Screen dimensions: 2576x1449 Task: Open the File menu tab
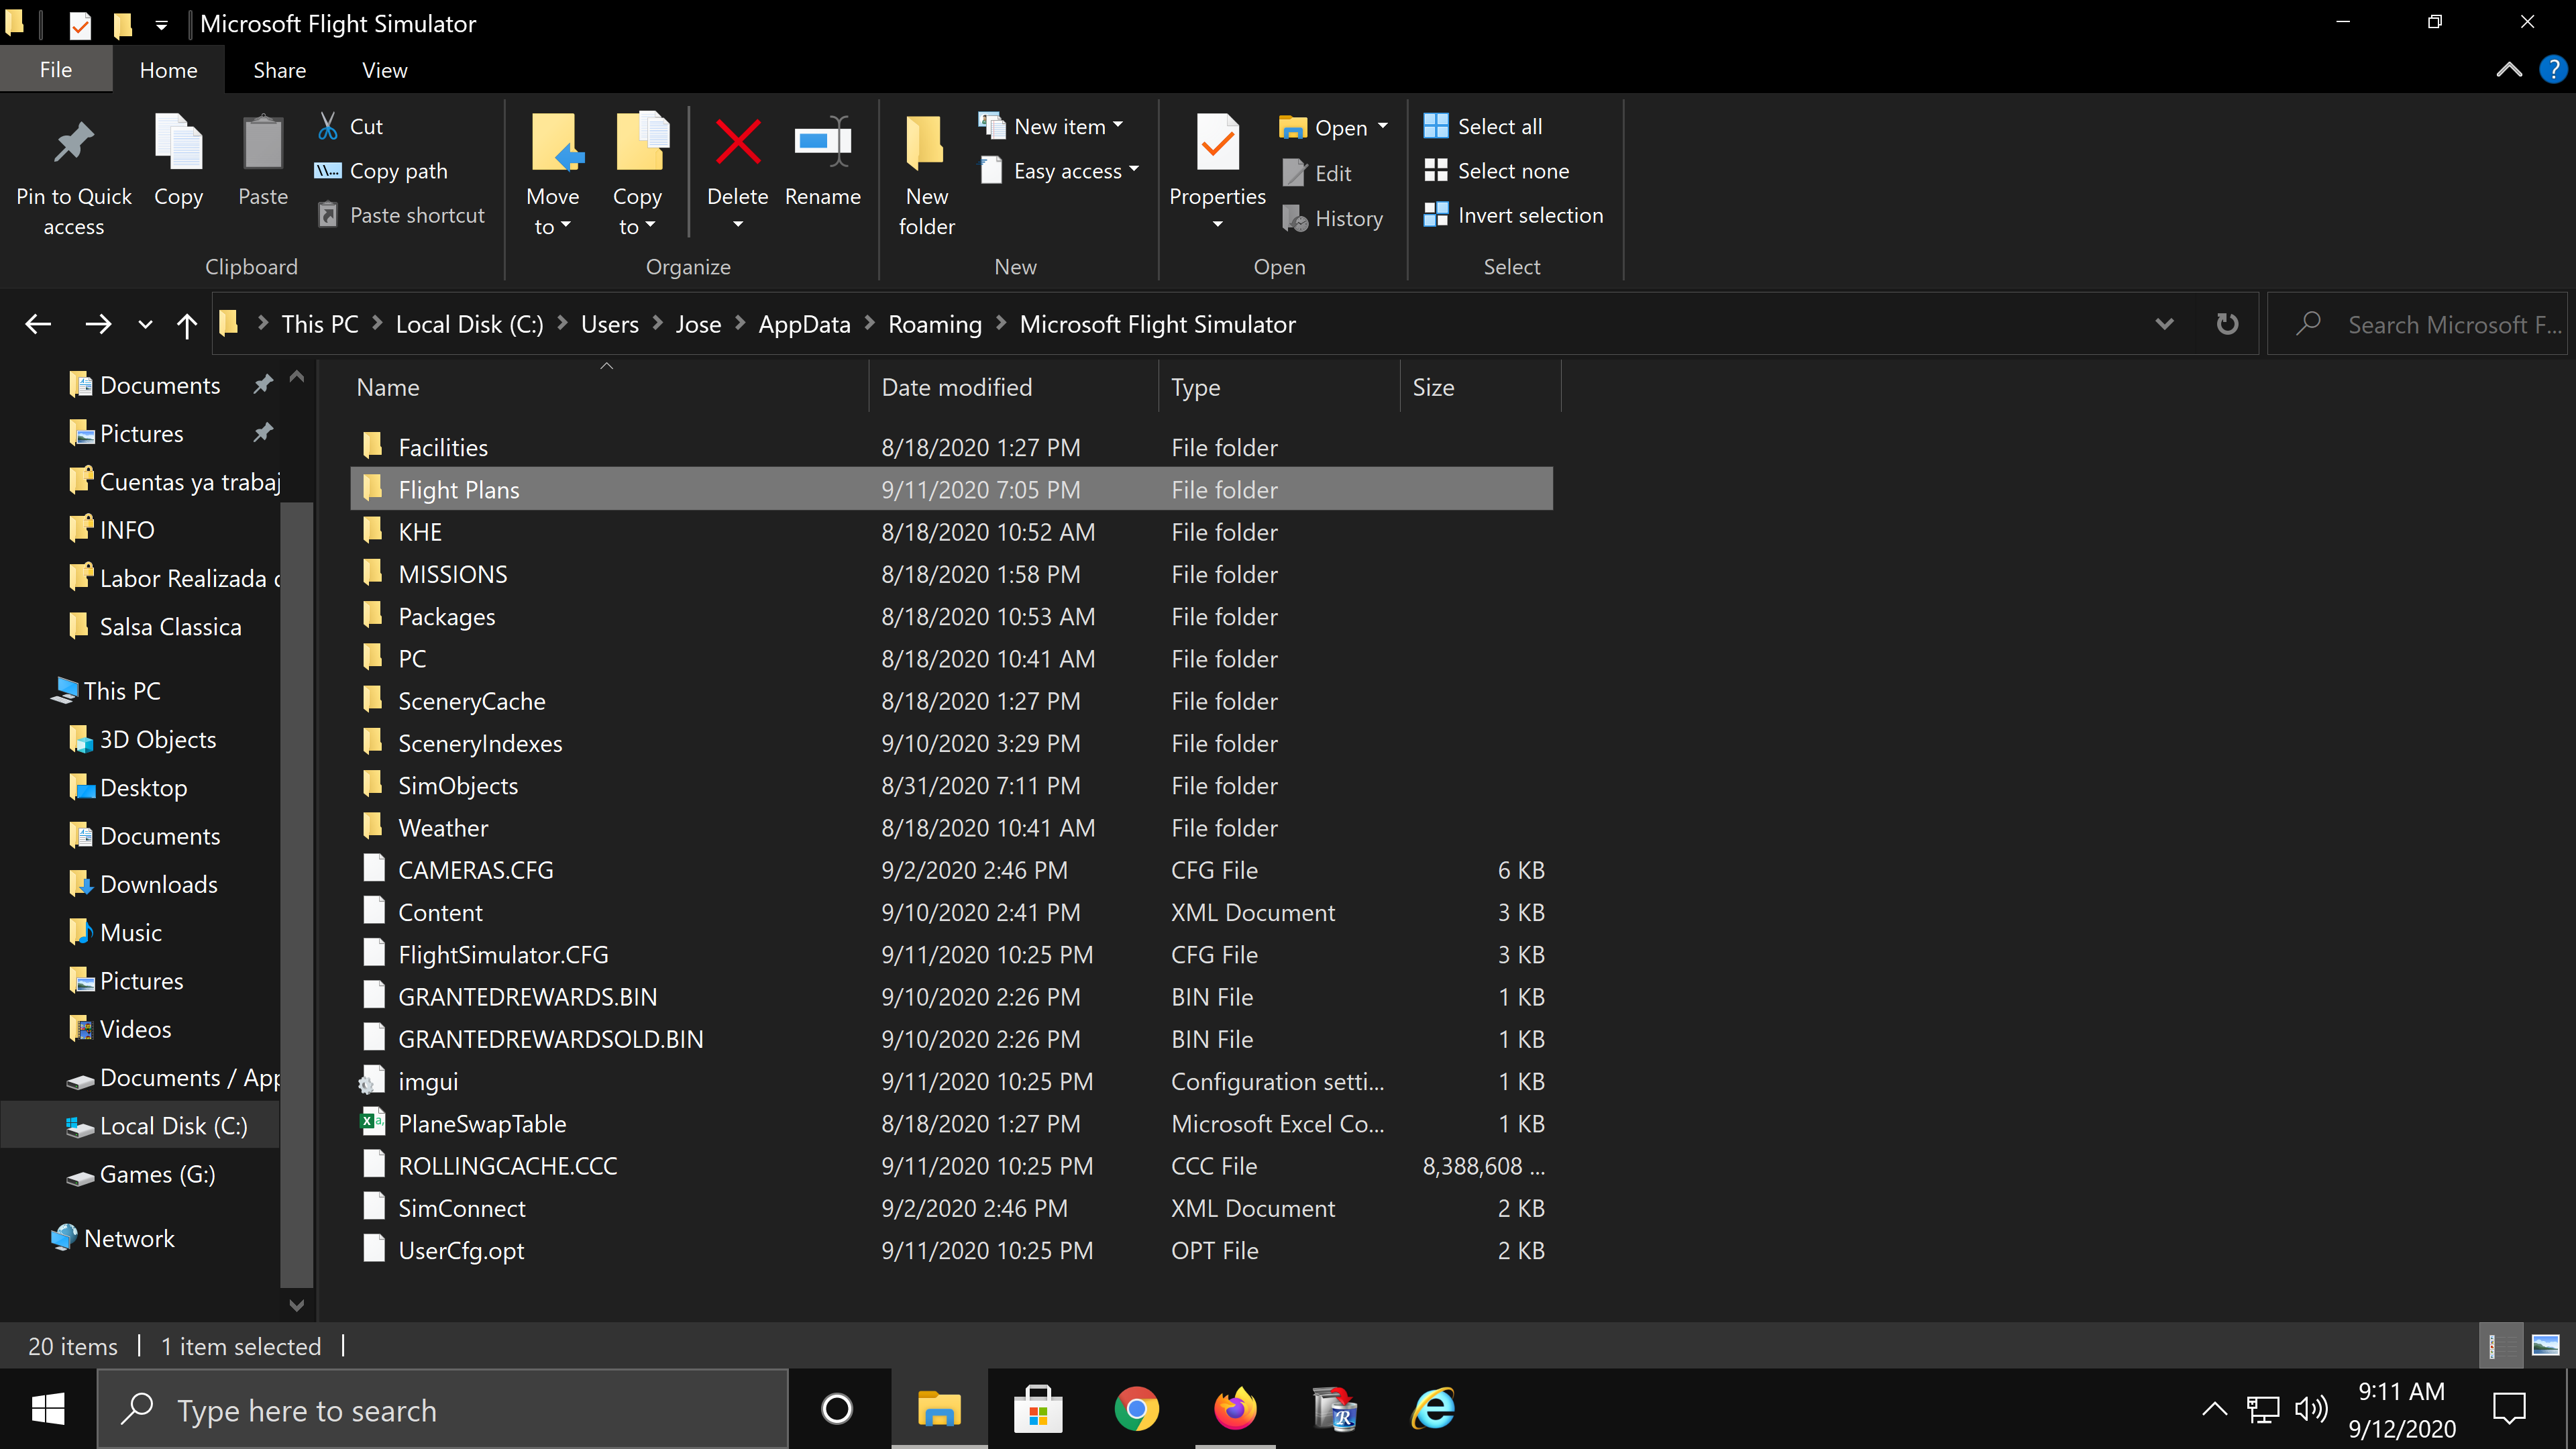pos(56,70)
